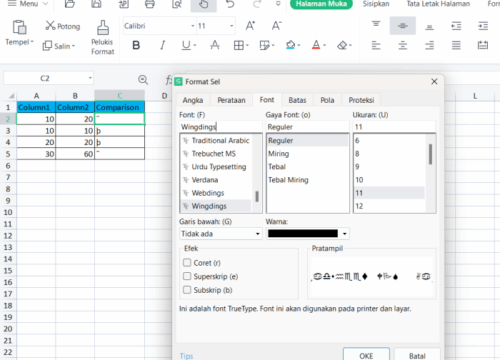Screen dimensions: 500x360
Task: Select size 12 in the list
Action: point(359,206)
